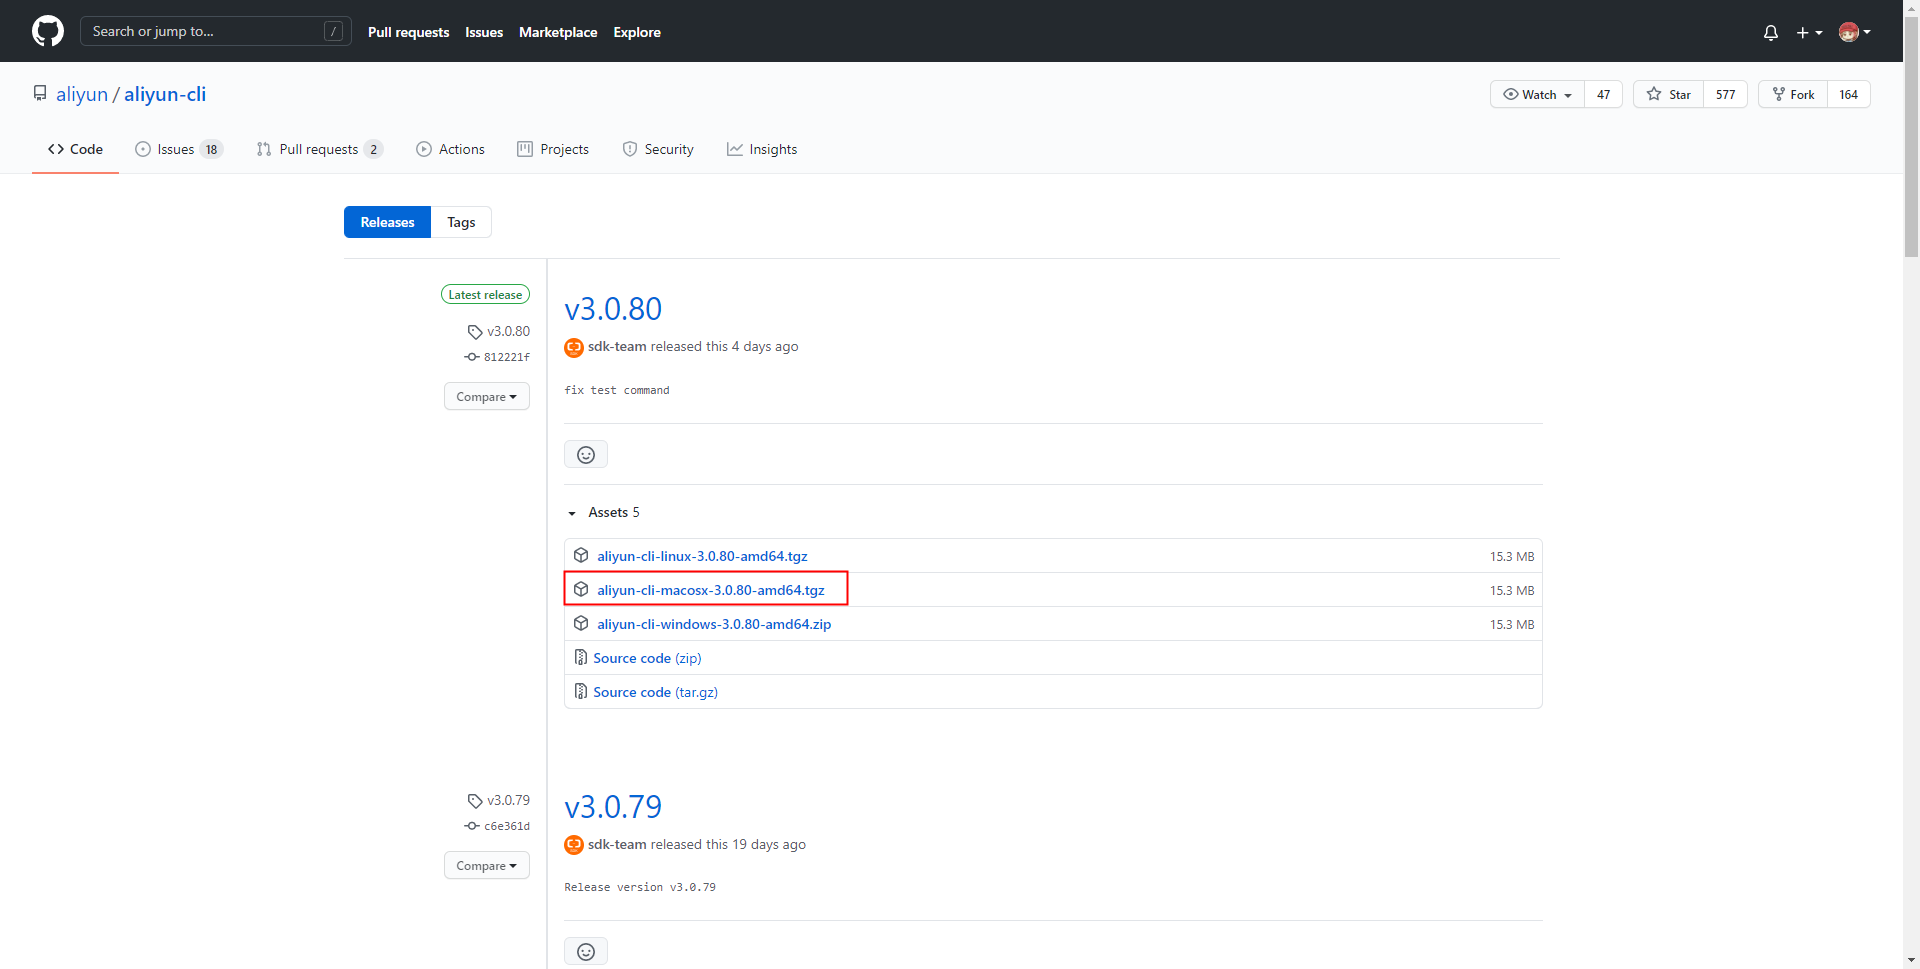Click the tag v3.0.79 in sidebar
This screenshot has height=969, width=1920.
tap(499, 800)
